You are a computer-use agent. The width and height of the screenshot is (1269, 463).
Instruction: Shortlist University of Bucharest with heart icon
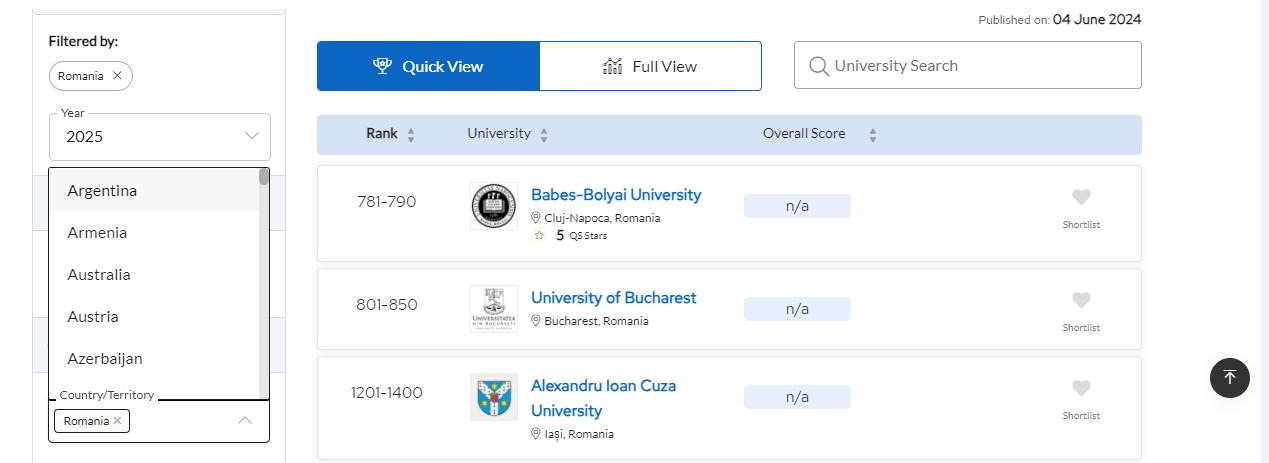[1081, 301]
